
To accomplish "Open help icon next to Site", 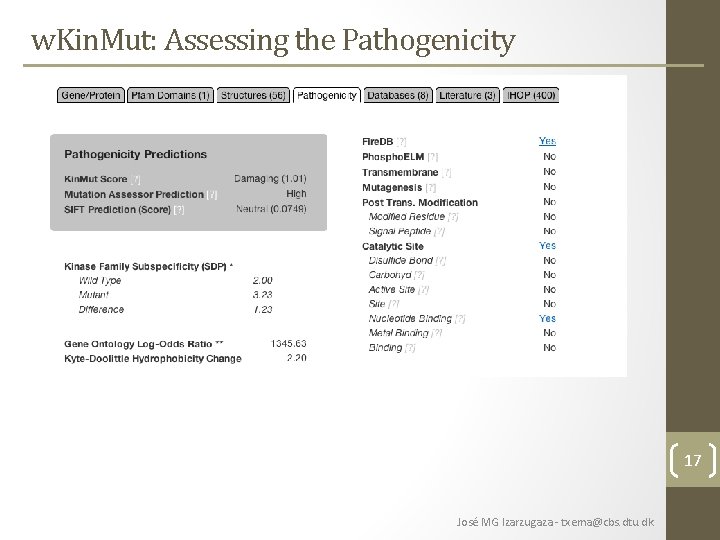I will (x=394, y=304).
